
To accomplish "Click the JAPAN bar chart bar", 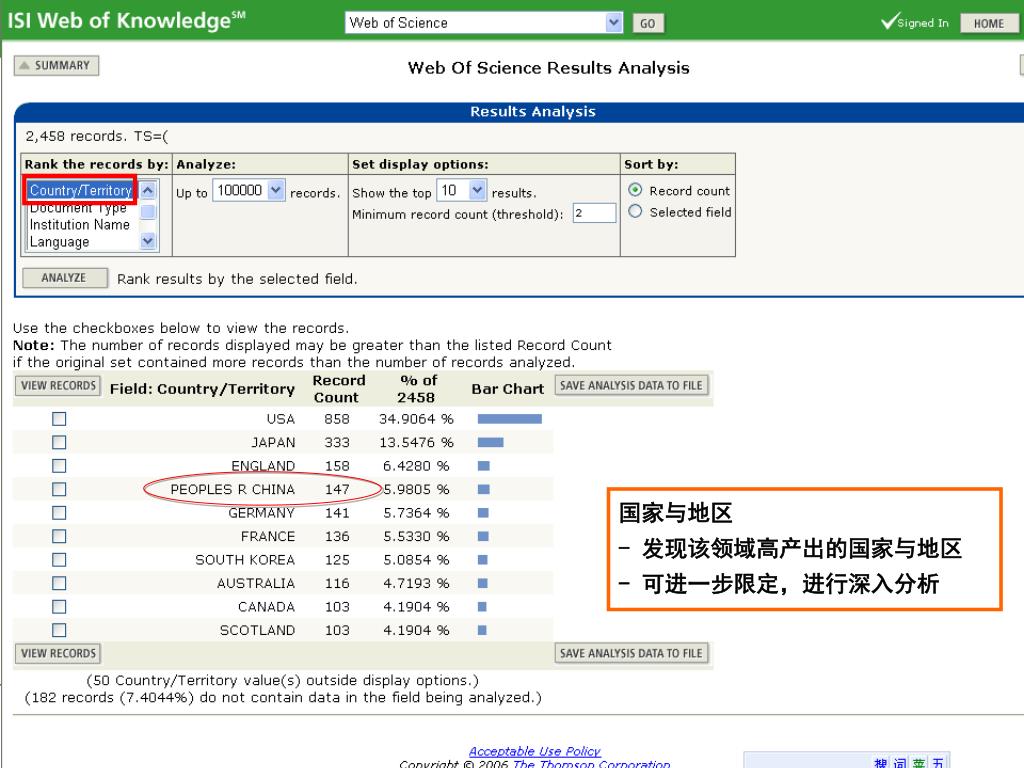I will tap(490, 442).
